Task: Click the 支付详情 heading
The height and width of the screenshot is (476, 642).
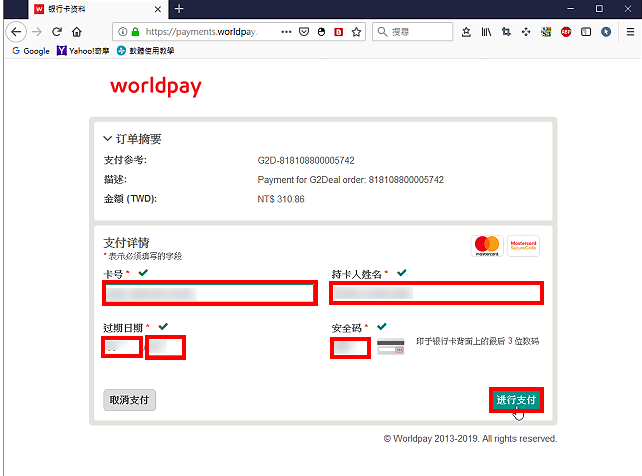Action: pos(127,243)
